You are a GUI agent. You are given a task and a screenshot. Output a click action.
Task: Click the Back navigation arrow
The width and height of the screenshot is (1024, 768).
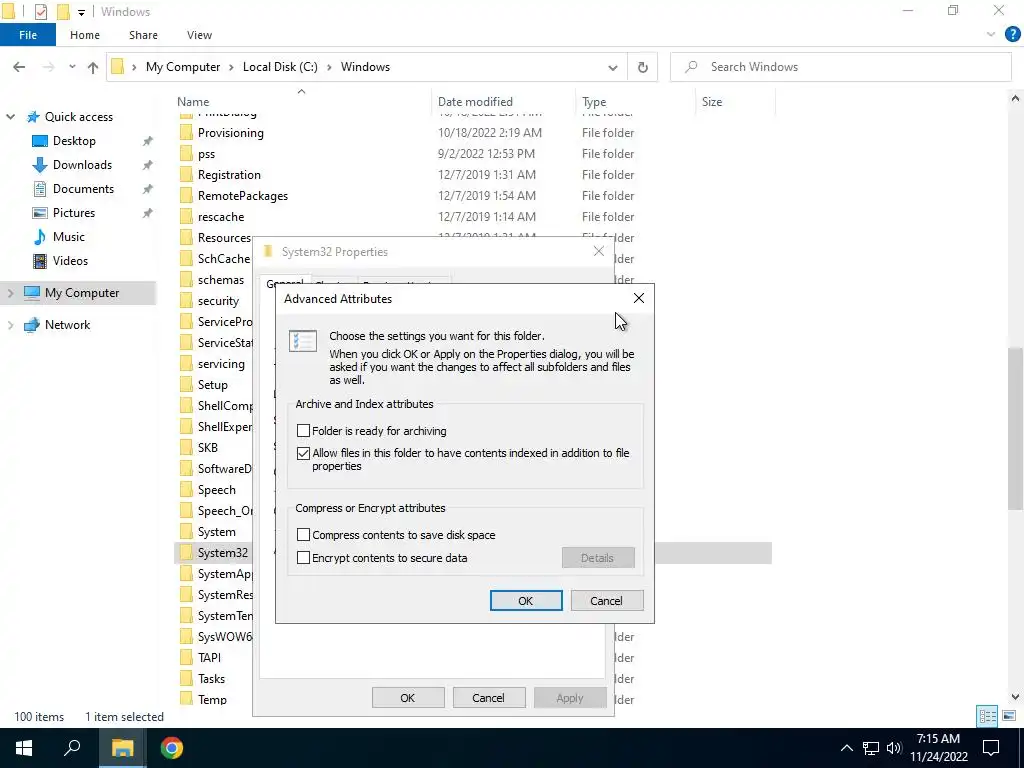pyautogui.click(x=19, y=67)
